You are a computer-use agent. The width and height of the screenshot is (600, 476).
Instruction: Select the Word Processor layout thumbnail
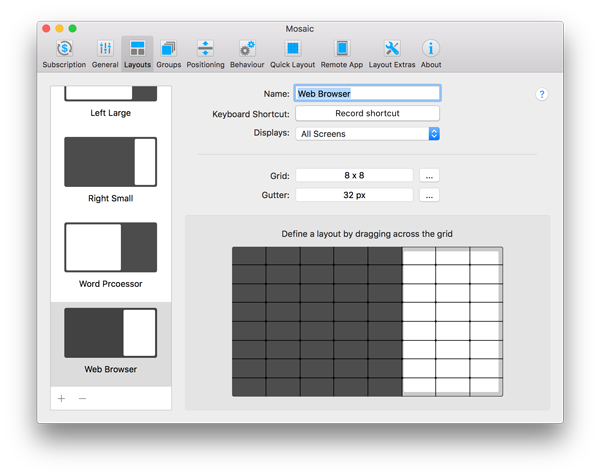[111, 247]
